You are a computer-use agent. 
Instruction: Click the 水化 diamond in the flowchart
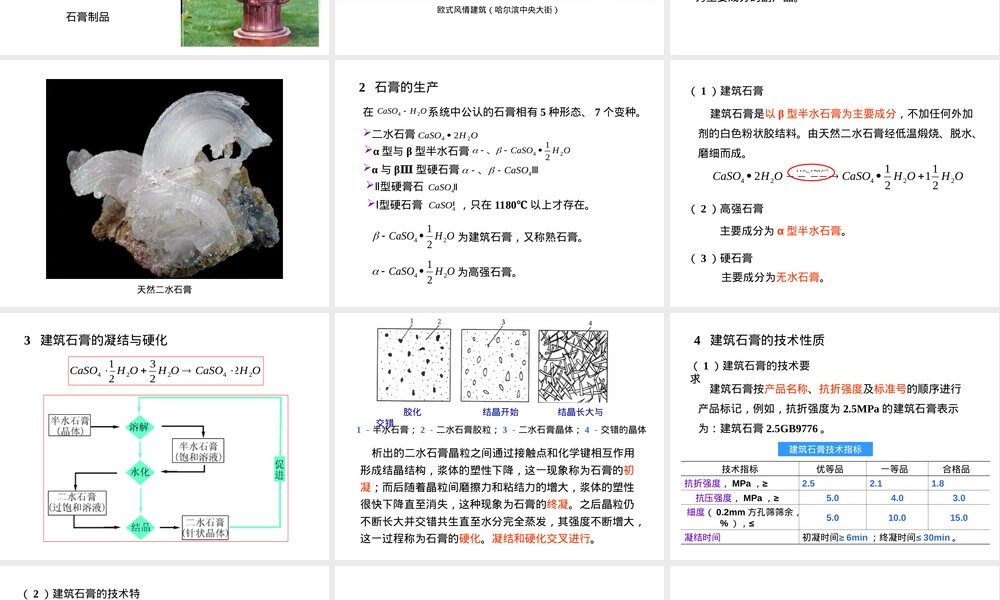(140, 472)
